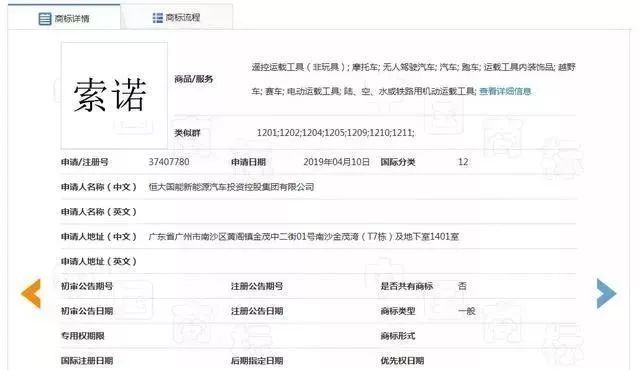Viewport: 640px width, 370px height.
Task: Click the 专用权期限 label
Action: click(x=83, y=336)
